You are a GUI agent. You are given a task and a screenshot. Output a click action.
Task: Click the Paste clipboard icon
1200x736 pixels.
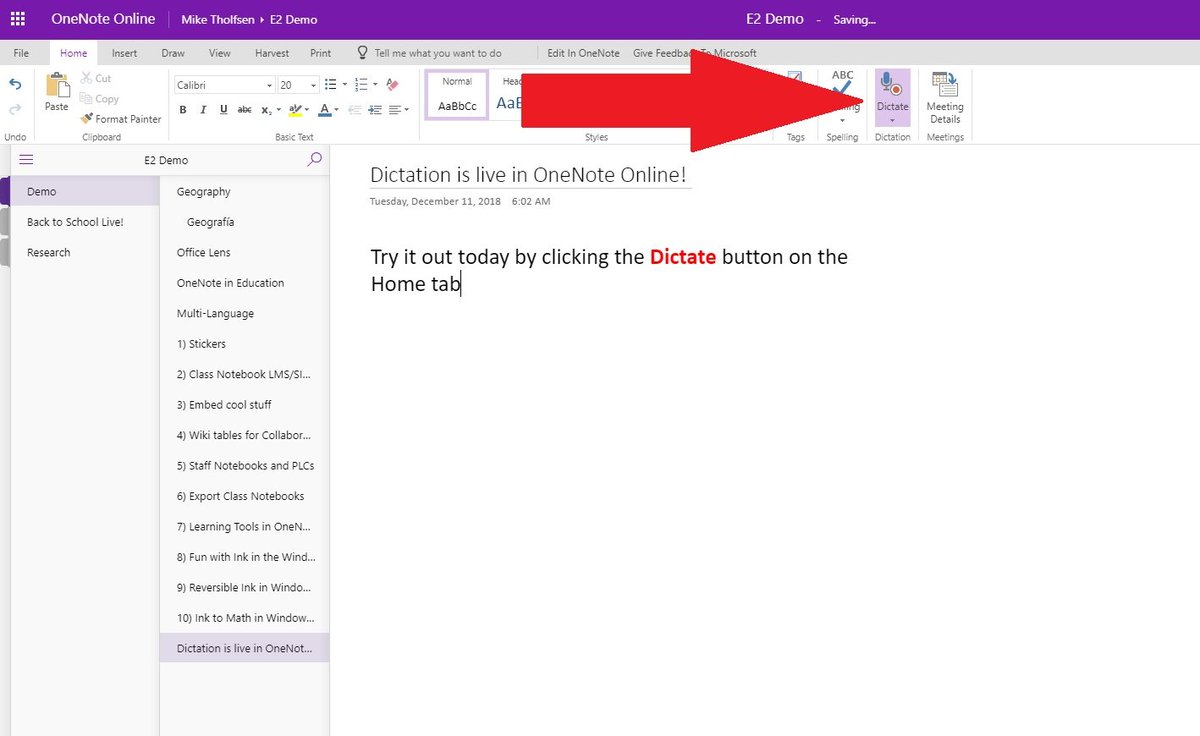pos(57,87)
